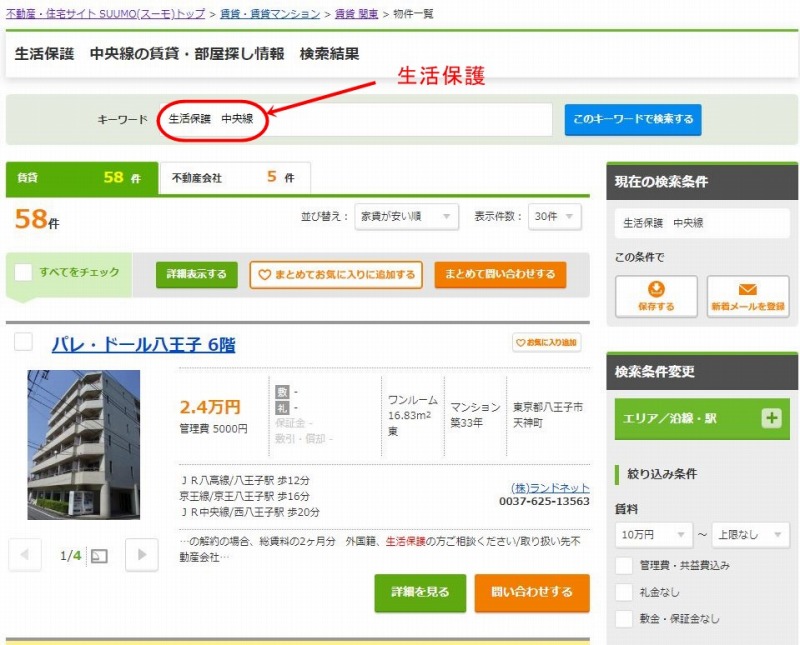Expand the 賃料 10万円 minimum dropdown
Screen dimensions: 800x645
click(x=652, y=535)
